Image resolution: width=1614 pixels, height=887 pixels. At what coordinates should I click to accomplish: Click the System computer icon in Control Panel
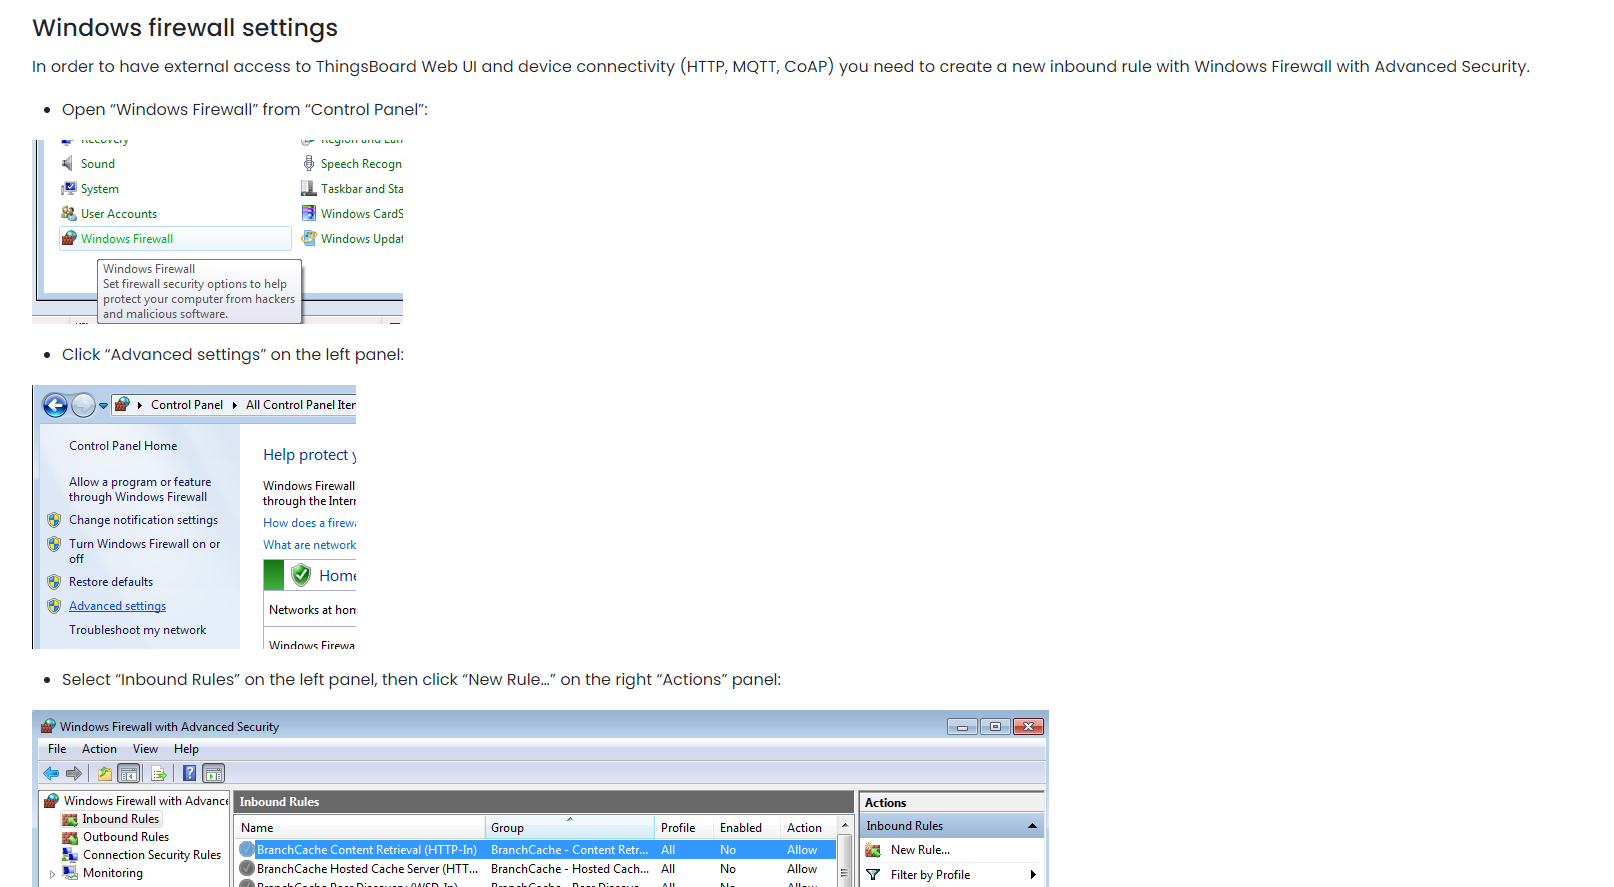(x=68, y=188)
